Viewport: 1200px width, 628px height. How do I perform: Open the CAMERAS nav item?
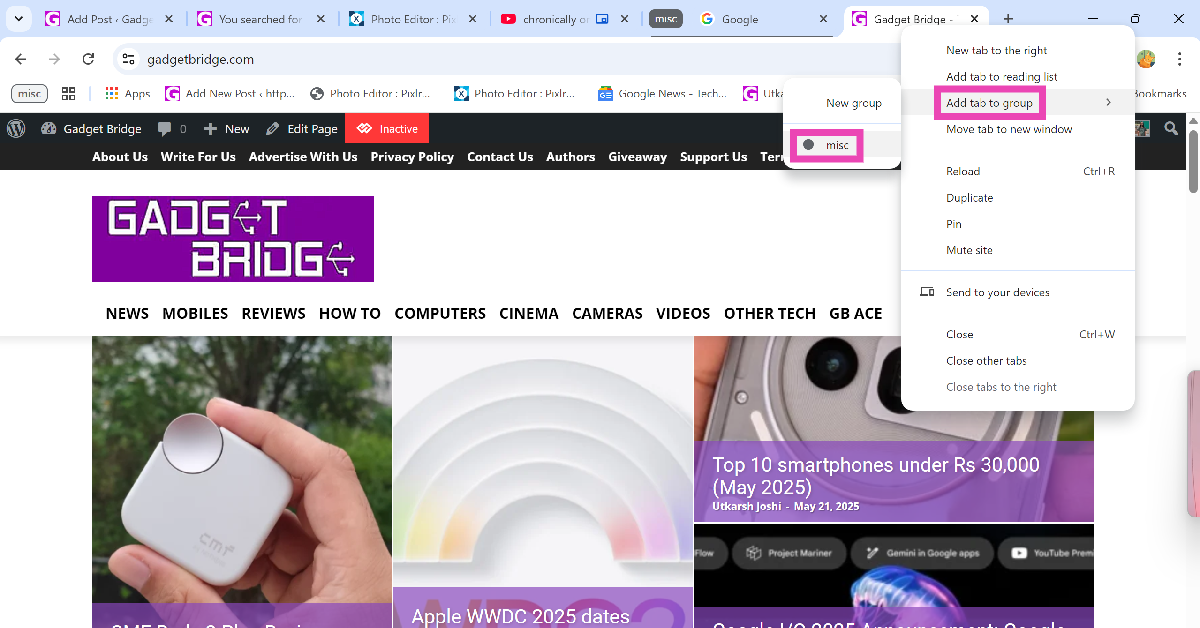pyautogui.click(x=607, y=313)
